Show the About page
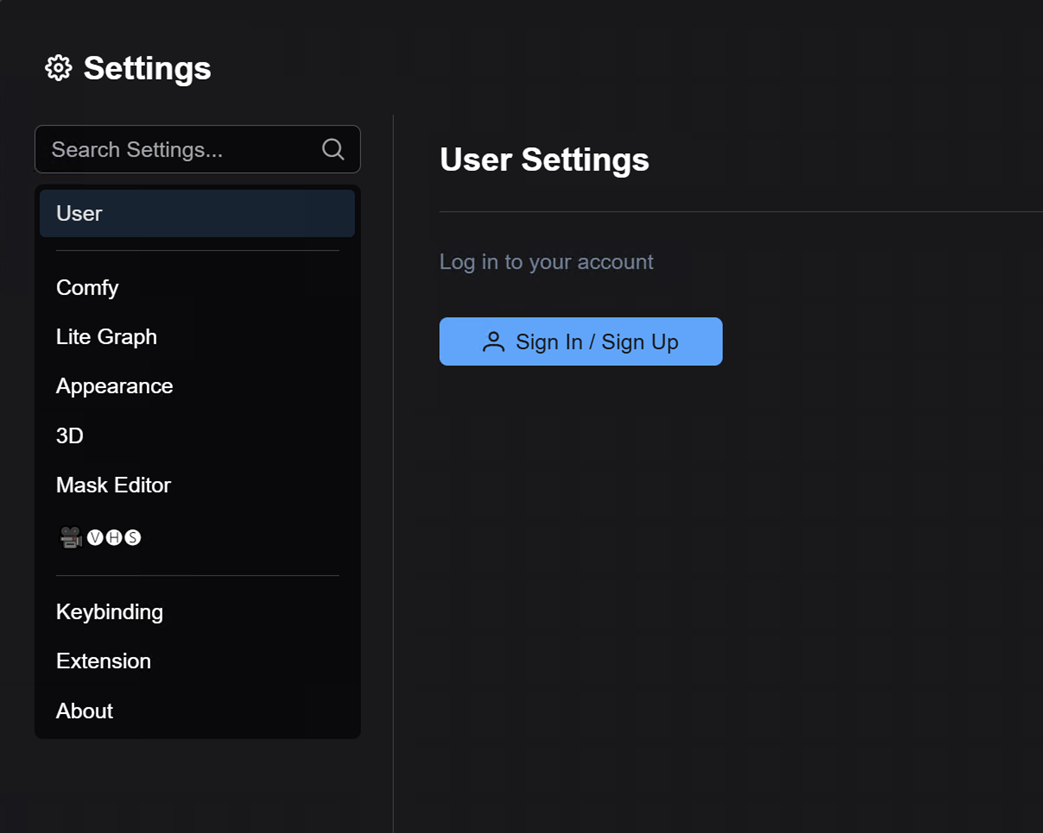 pos(198,711)
